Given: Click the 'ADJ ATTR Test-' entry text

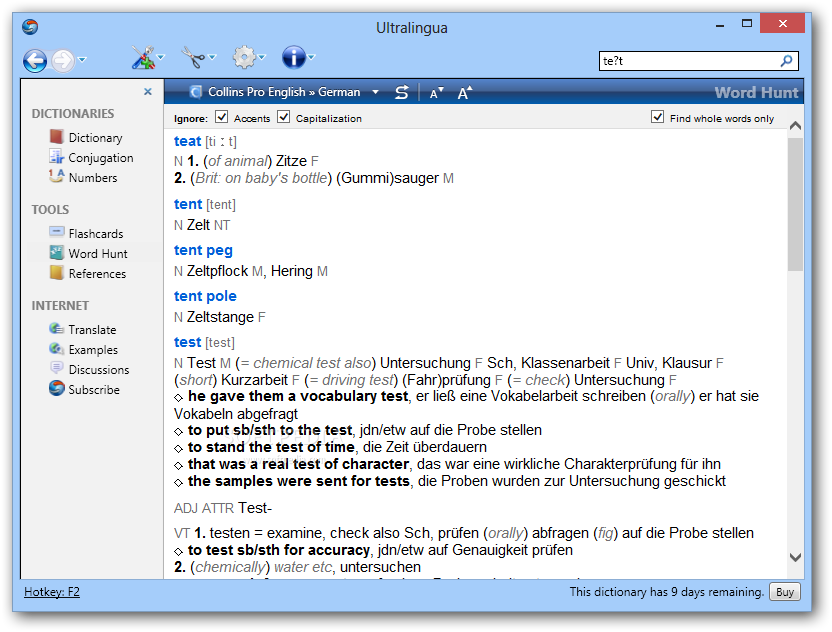Looking at the screenshot, I should [222, 508].
